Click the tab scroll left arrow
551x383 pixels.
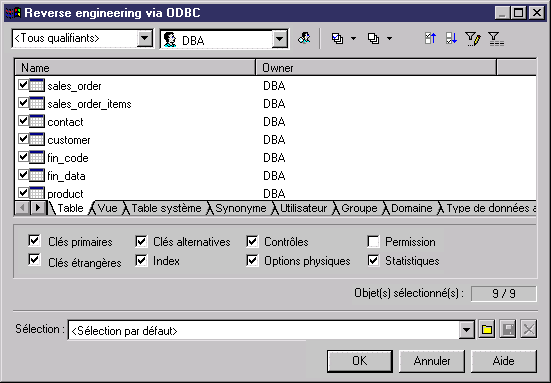pyautogui.click(x=23, y=208)
